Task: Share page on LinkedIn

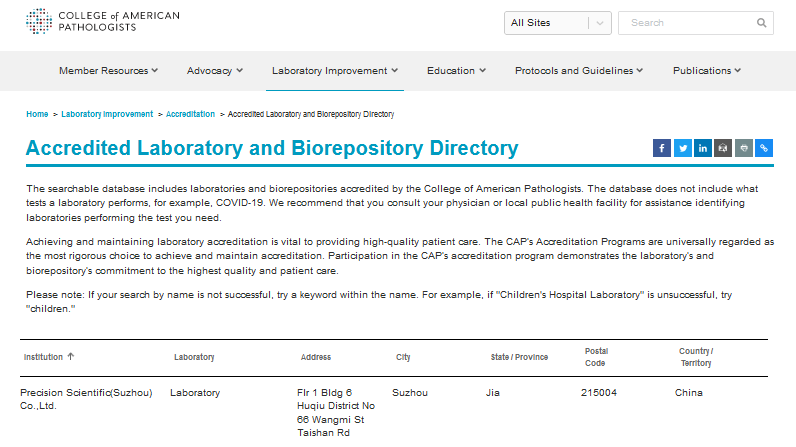Action: [x=703, y=148]
